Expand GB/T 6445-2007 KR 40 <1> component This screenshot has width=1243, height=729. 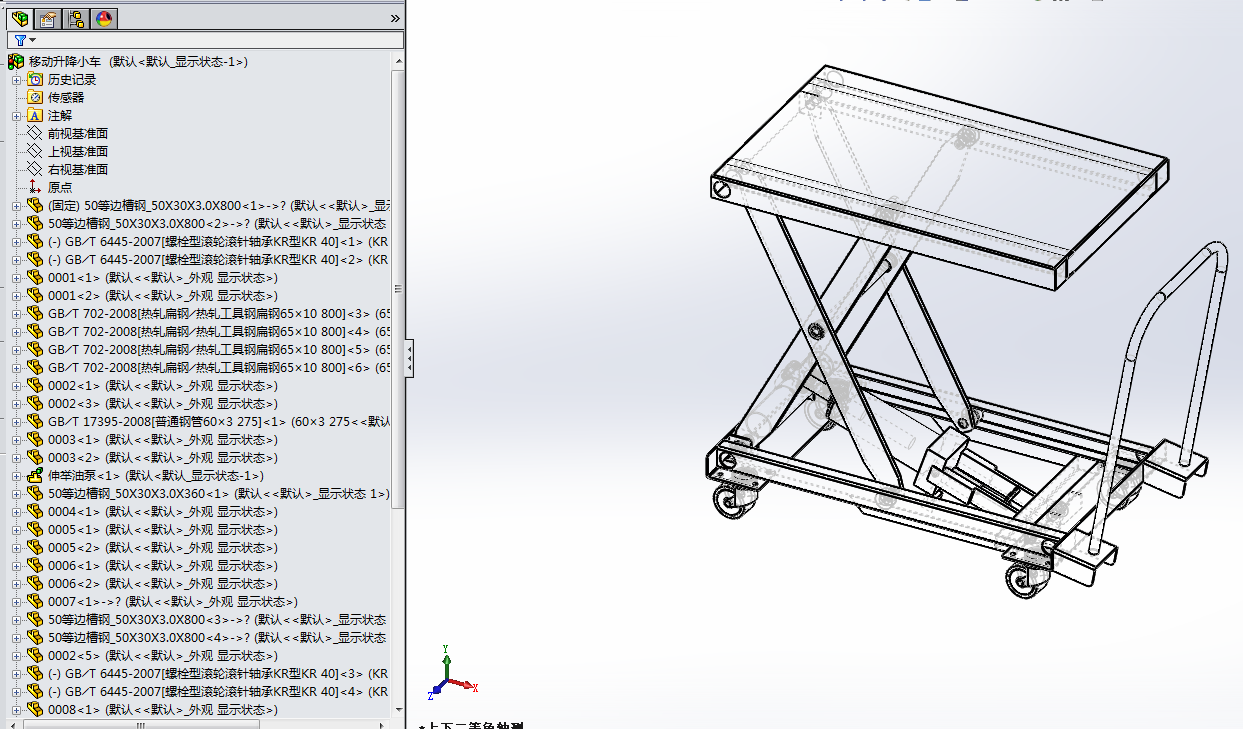pyautogui.click(x=16, y=242)
